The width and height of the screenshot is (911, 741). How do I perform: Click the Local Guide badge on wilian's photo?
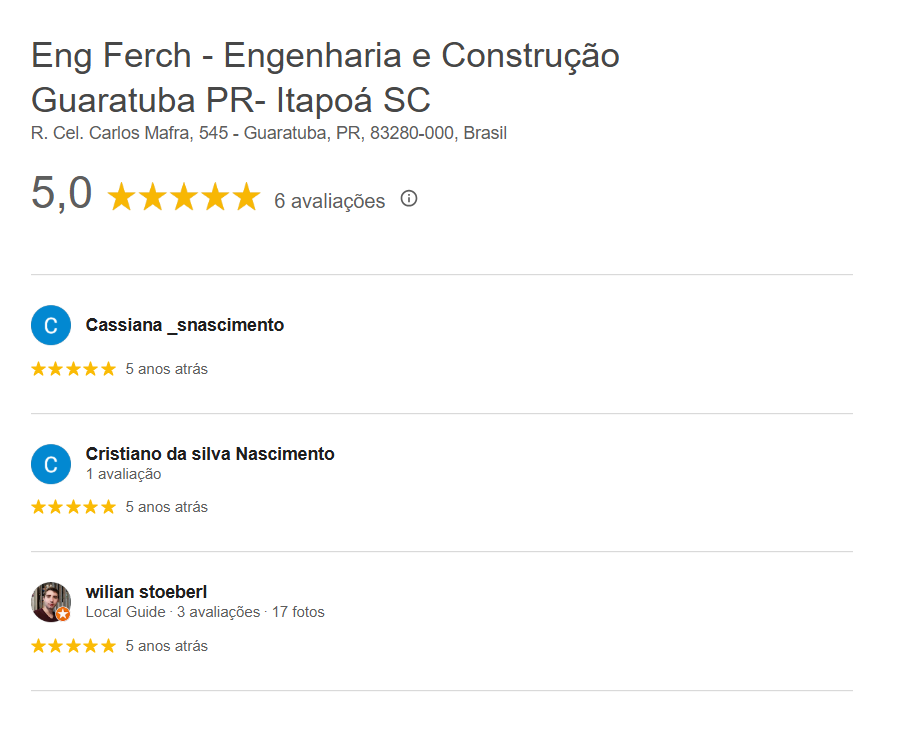pyautogui.click(x=63, y=614)
